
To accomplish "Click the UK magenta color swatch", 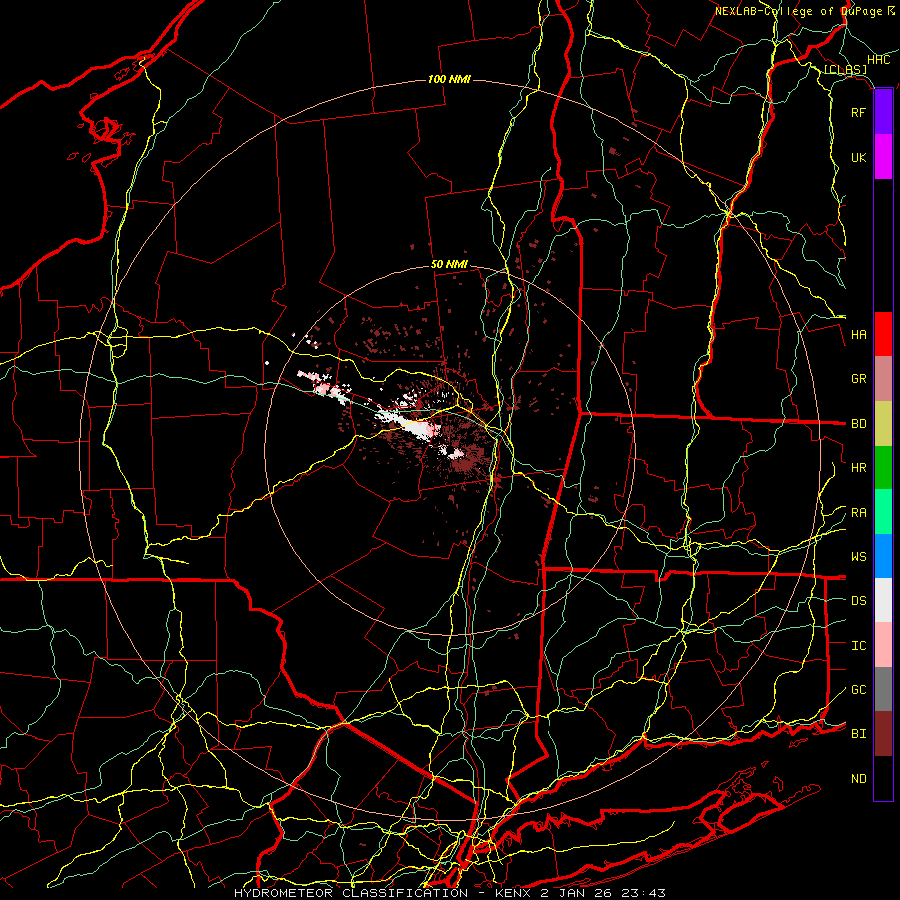I will click(x=883, y=157).
